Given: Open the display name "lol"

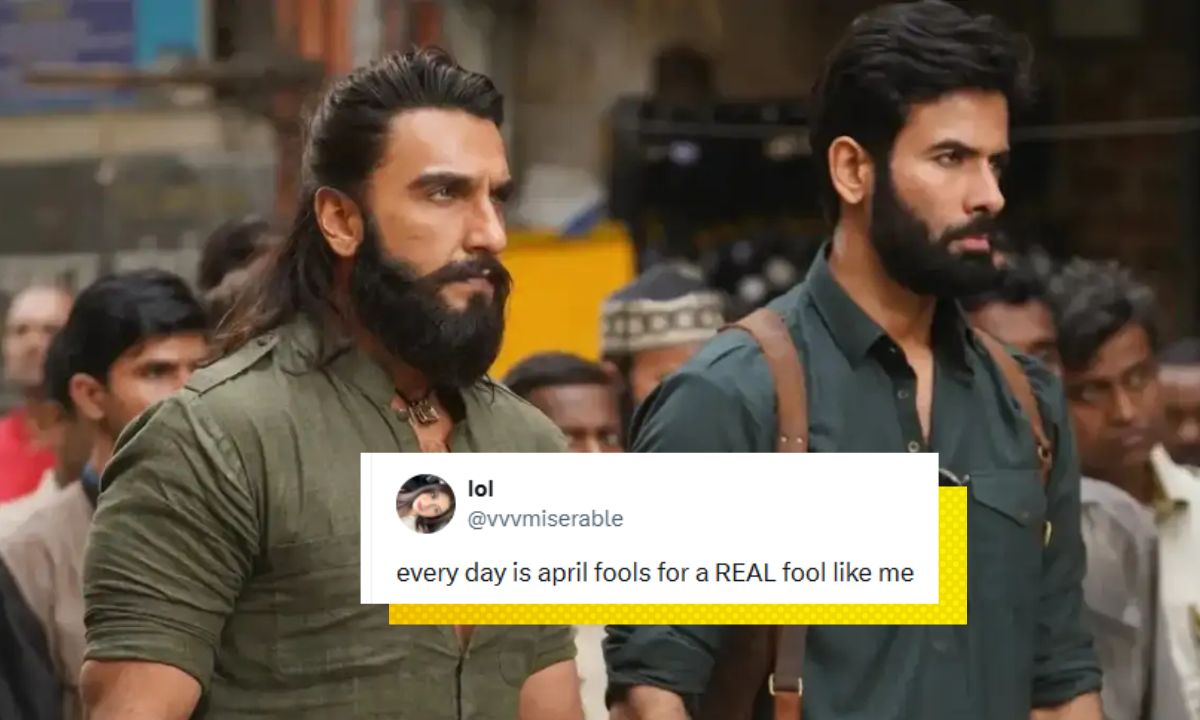Looking at the screenshot, I should point(481,489).
